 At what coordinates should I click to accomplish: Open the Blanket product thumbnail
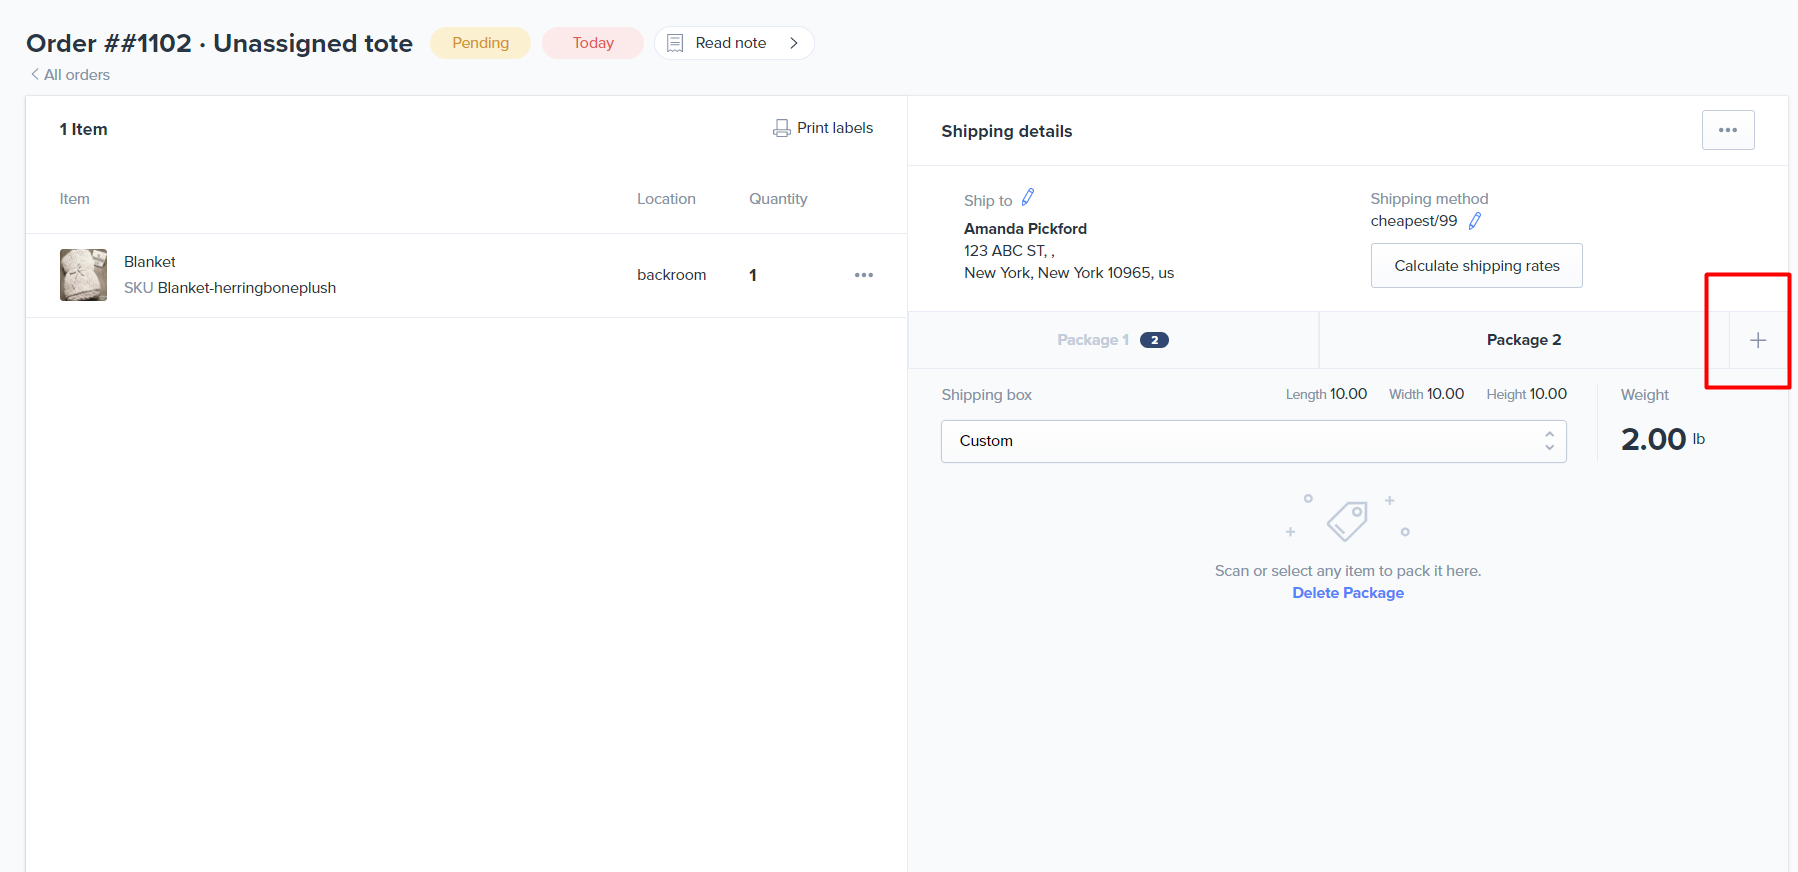click(x=83, y=275)
